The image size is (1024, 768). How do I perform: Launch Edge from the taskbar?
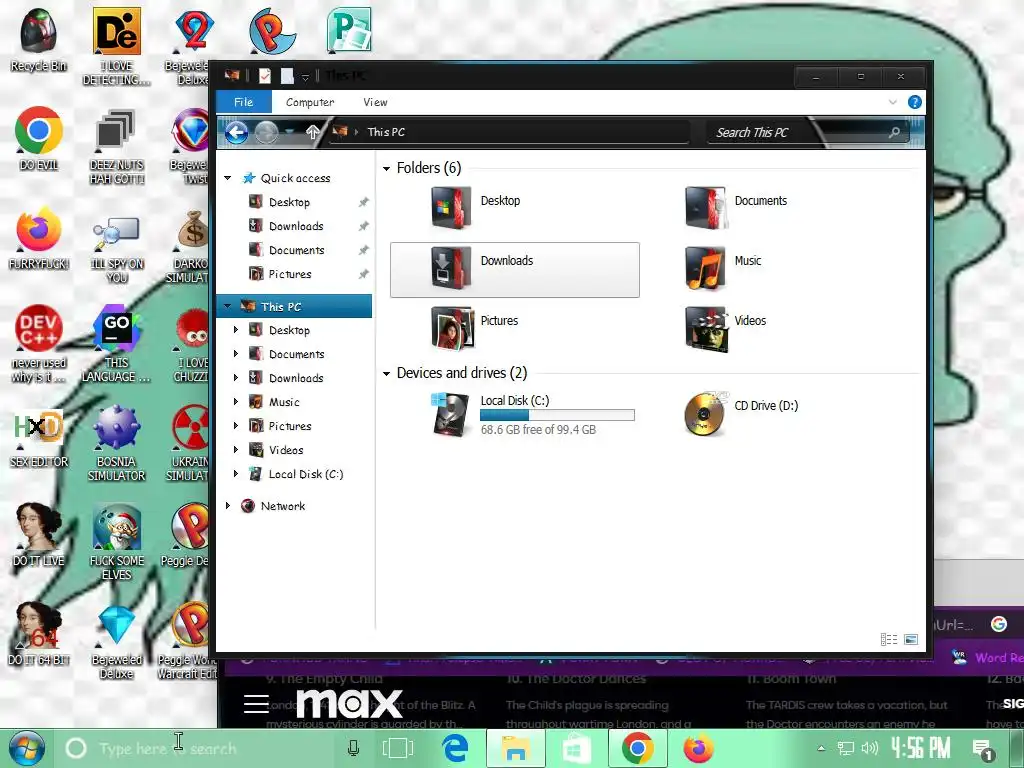(x=455, y=748)
